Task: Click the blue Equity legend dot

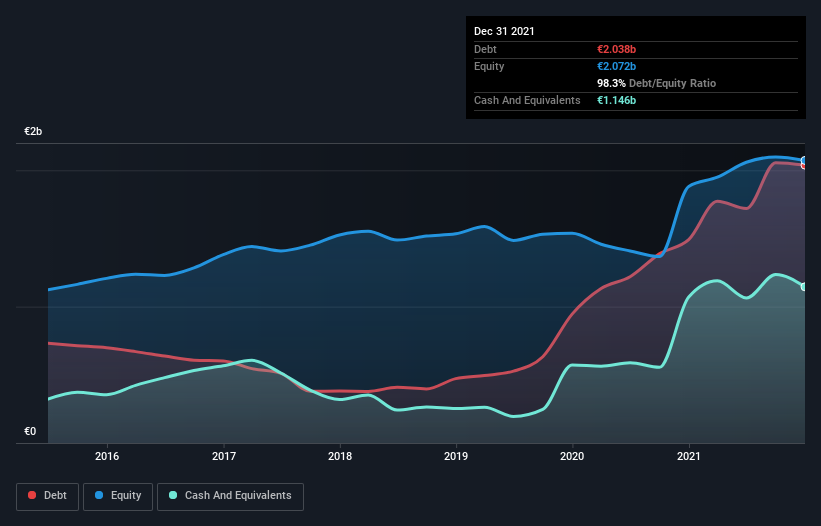Action: (99, 495)
